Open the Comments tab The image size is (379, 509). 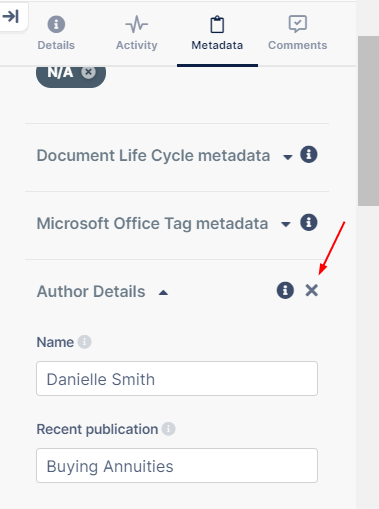click(x=298, y=33)
